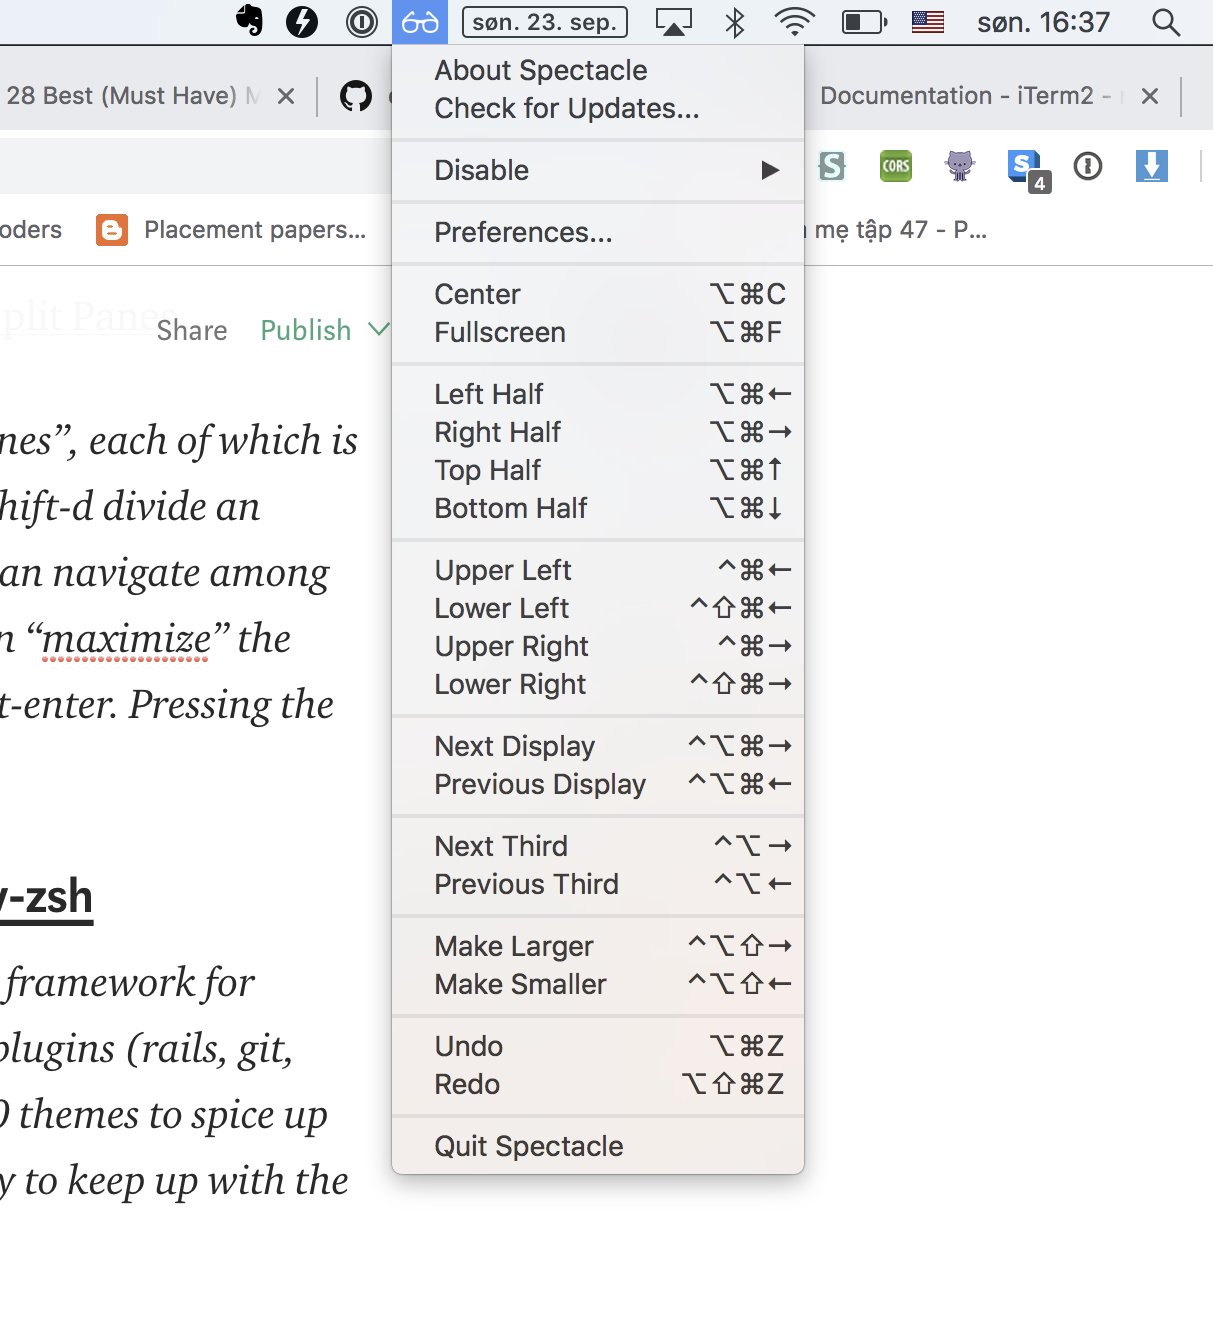Click the Publish button
This screenshot has height=1323, width=1213.
[306, 331]
